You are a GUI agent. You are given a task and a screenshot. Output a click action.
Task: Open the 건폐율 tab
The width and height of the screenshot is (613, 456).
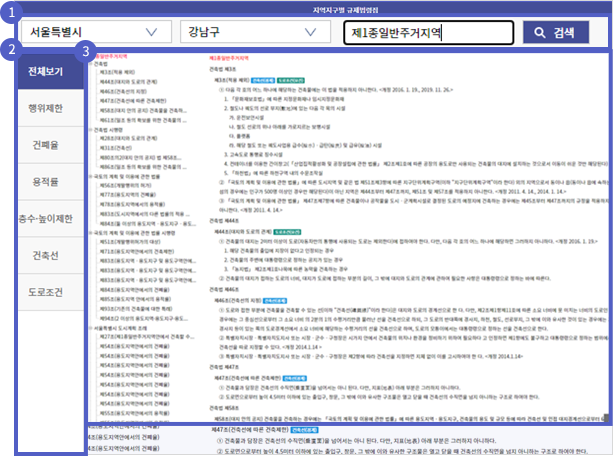[x=44, y=144]
